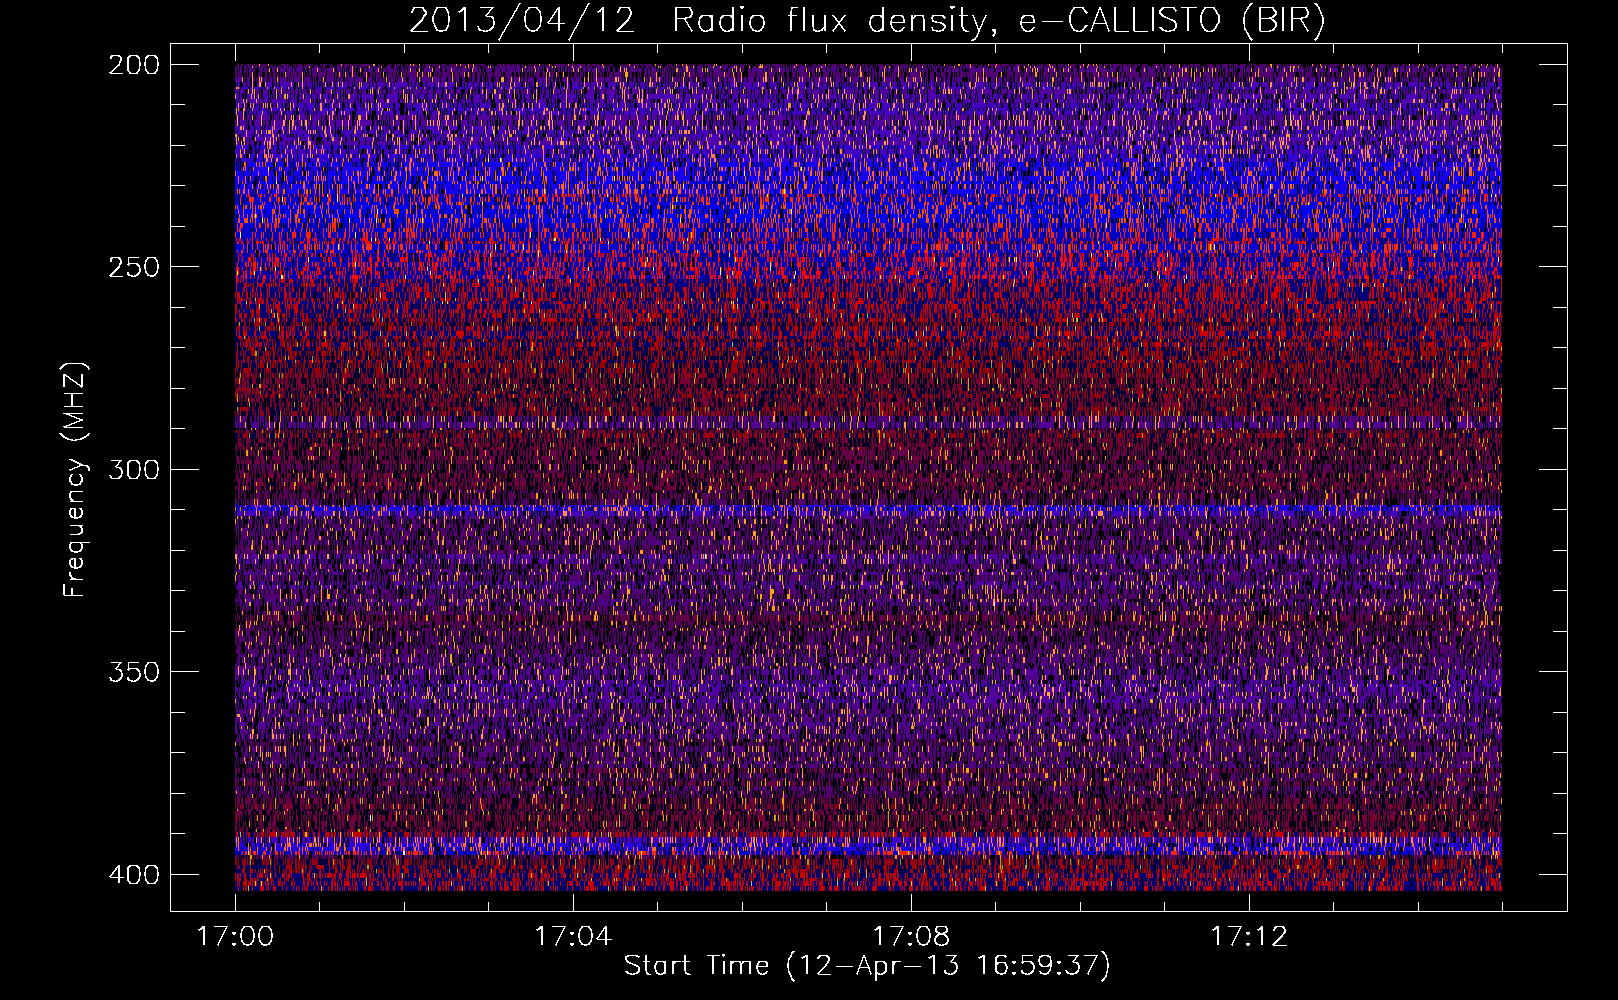The width and height of the screenshot is (1618, 1000).
Task: Click the plot title "2013/04/12 Radio flux density, e-CALLISTO (BIR)"
Action: [867, 21]
